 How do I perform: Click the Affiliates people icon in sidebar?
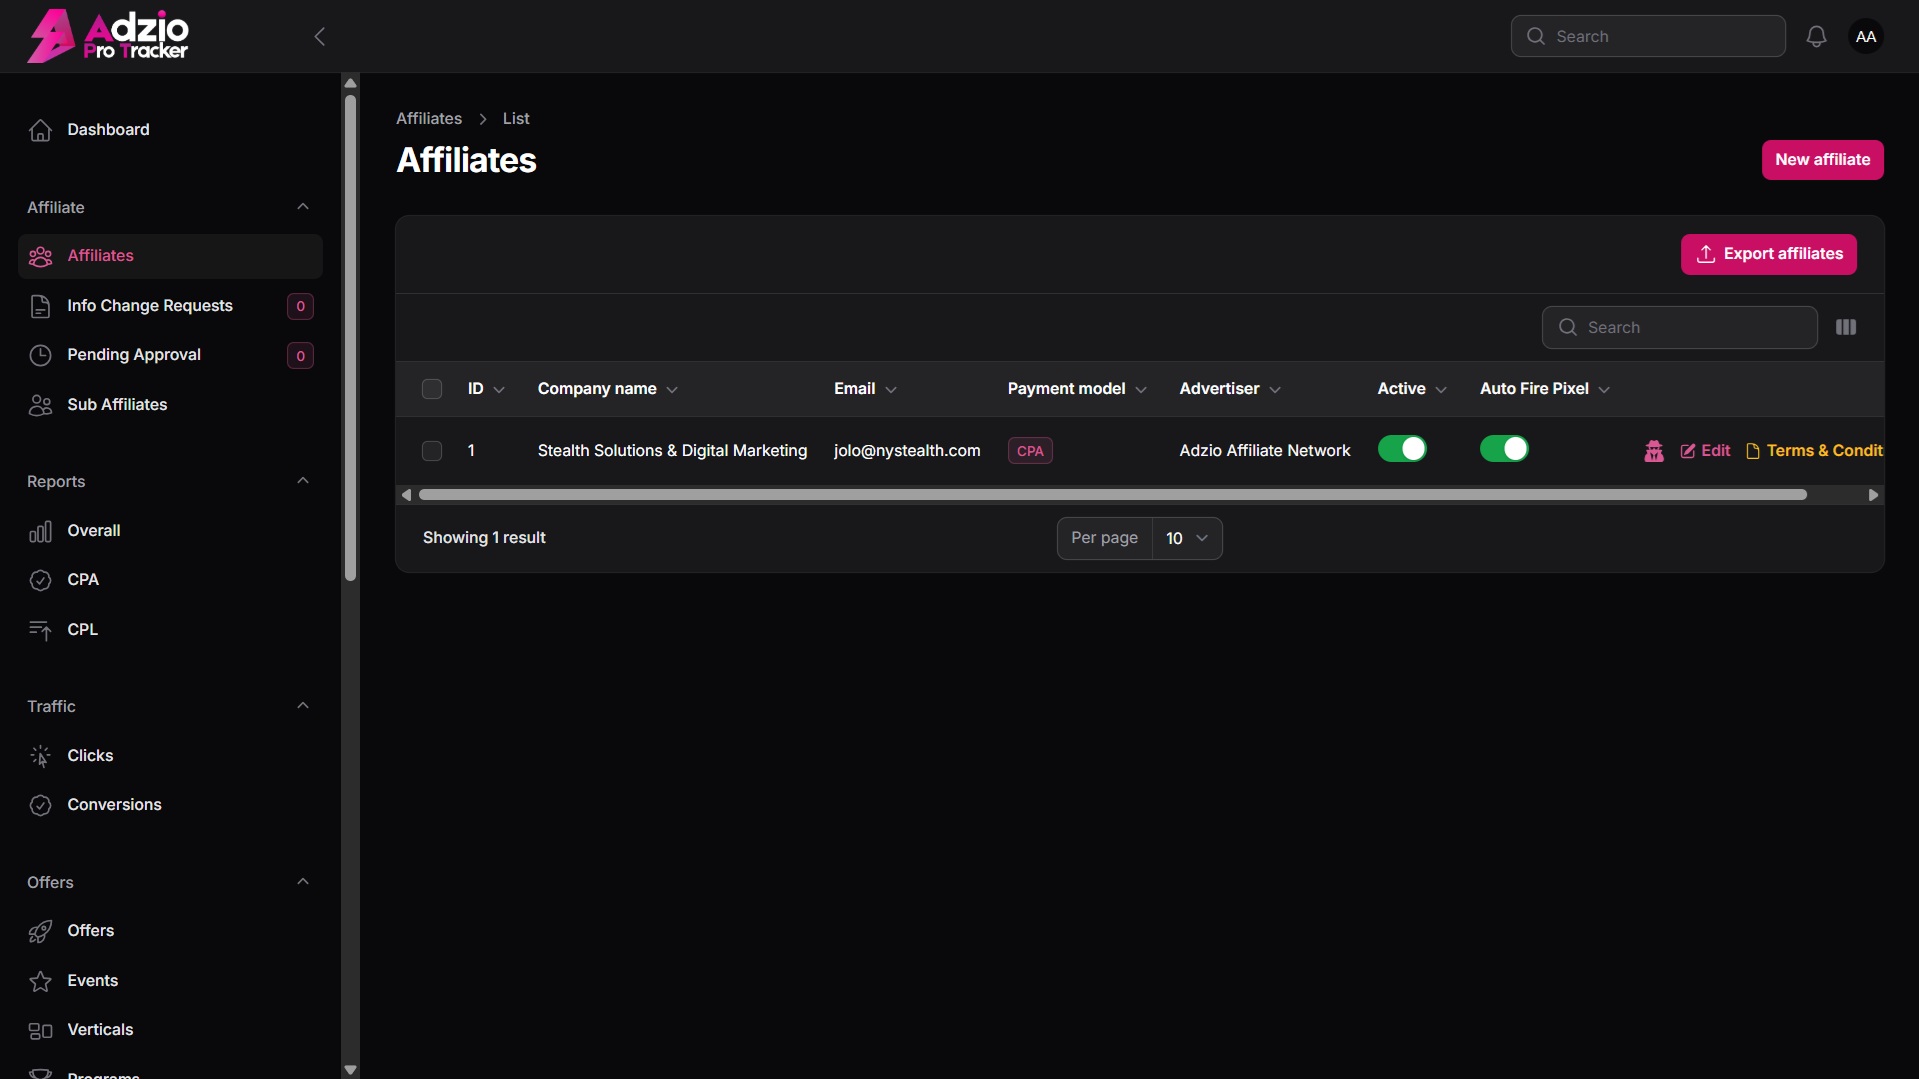pyautogui.click(x=40, y=257)
